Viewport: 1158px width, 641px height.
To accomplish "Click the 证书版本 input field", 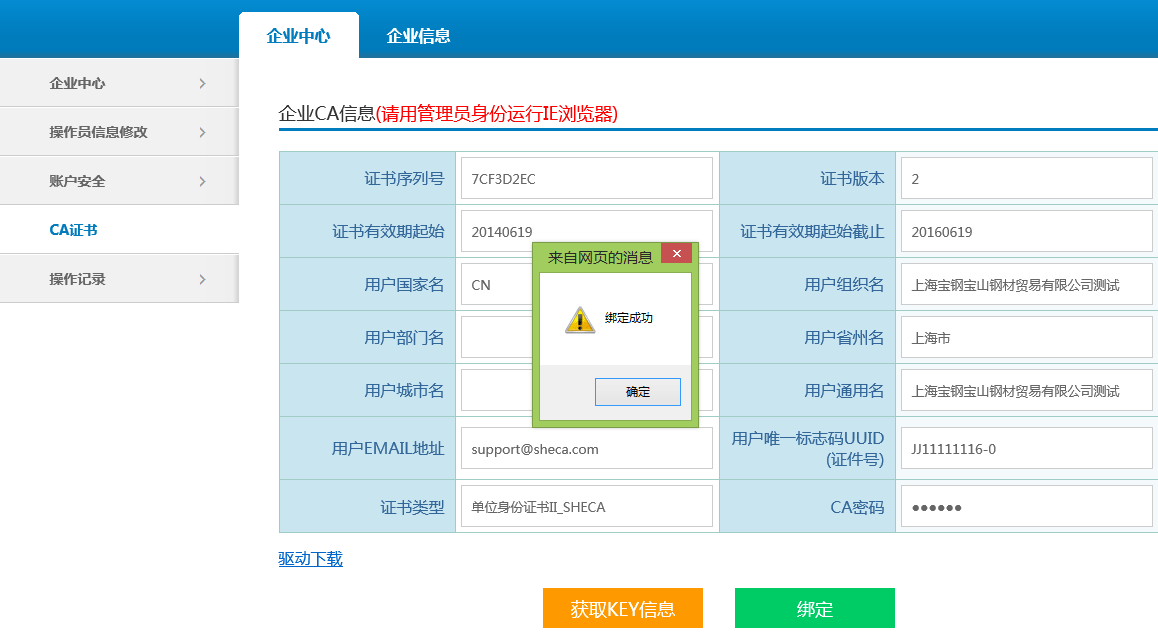I will coord(1026,179).
